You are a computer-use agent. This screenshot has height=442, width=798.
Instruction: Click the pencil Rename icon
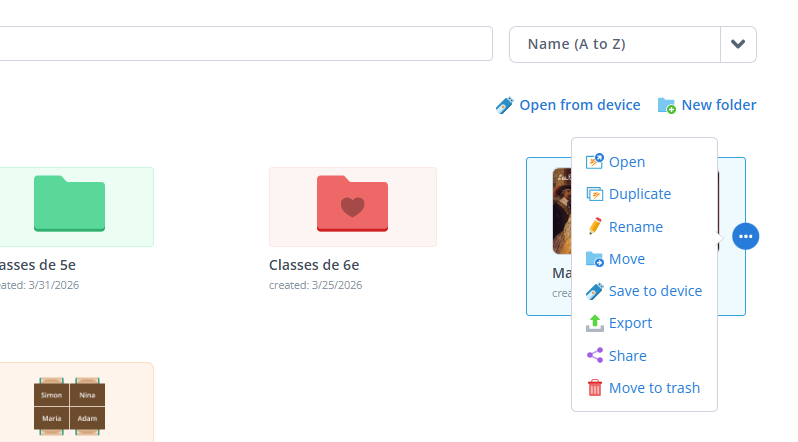(594, 226)
